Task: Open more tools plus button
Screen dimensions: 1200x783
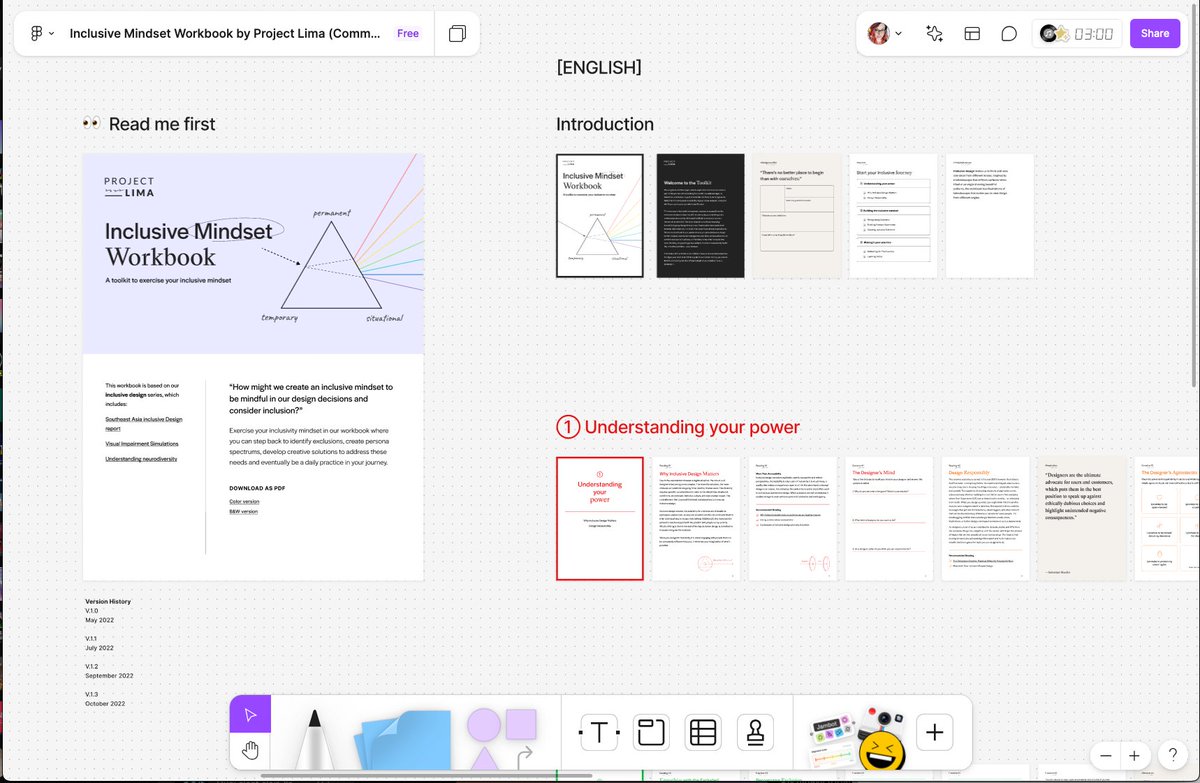Action: click(934, 733)
